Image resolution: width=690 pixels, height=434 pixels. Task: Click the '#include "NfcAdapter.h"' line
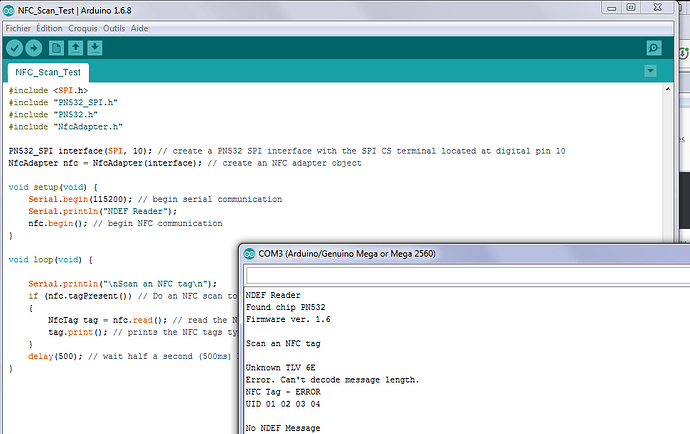66,127
